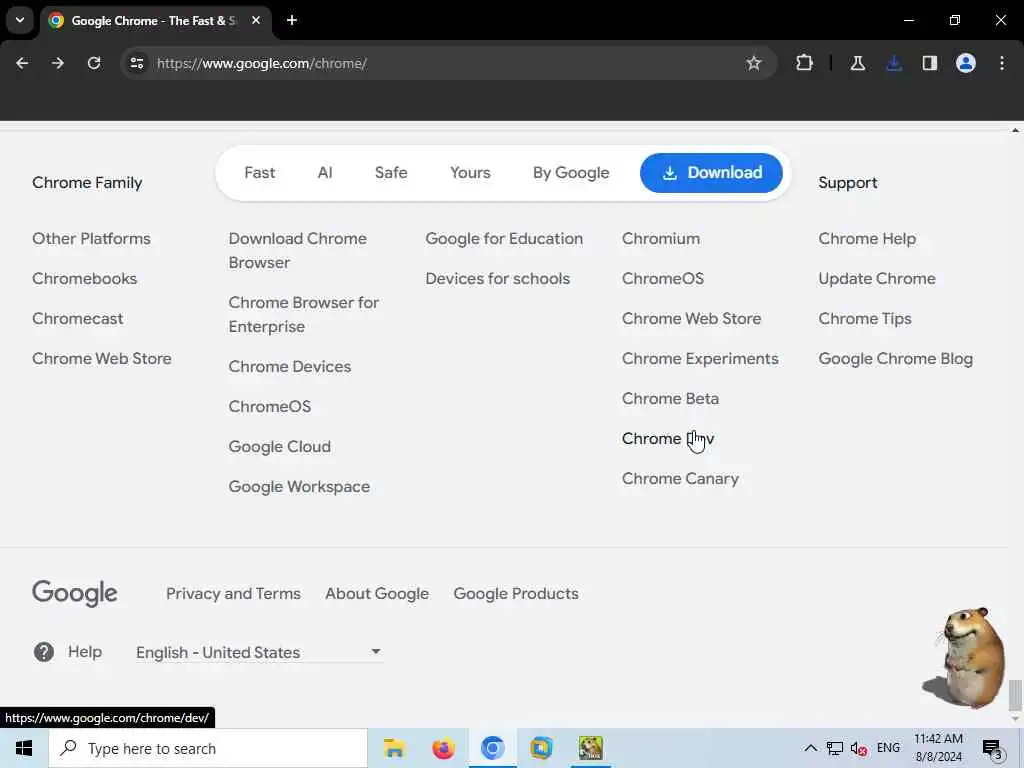
Task: Open the Chrome Tips link
Action: coord(865,319)
